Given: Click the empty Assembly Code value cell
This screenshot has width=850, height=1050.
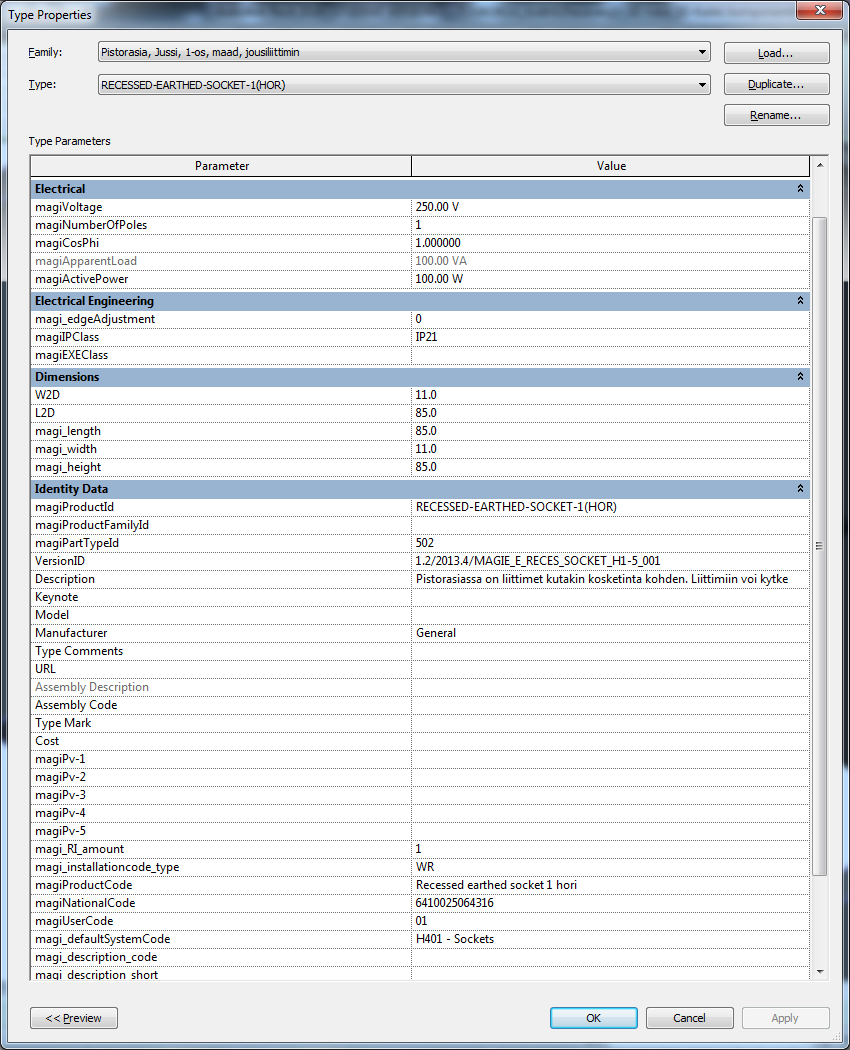Looking at the screenshot, I should [610, 705].
